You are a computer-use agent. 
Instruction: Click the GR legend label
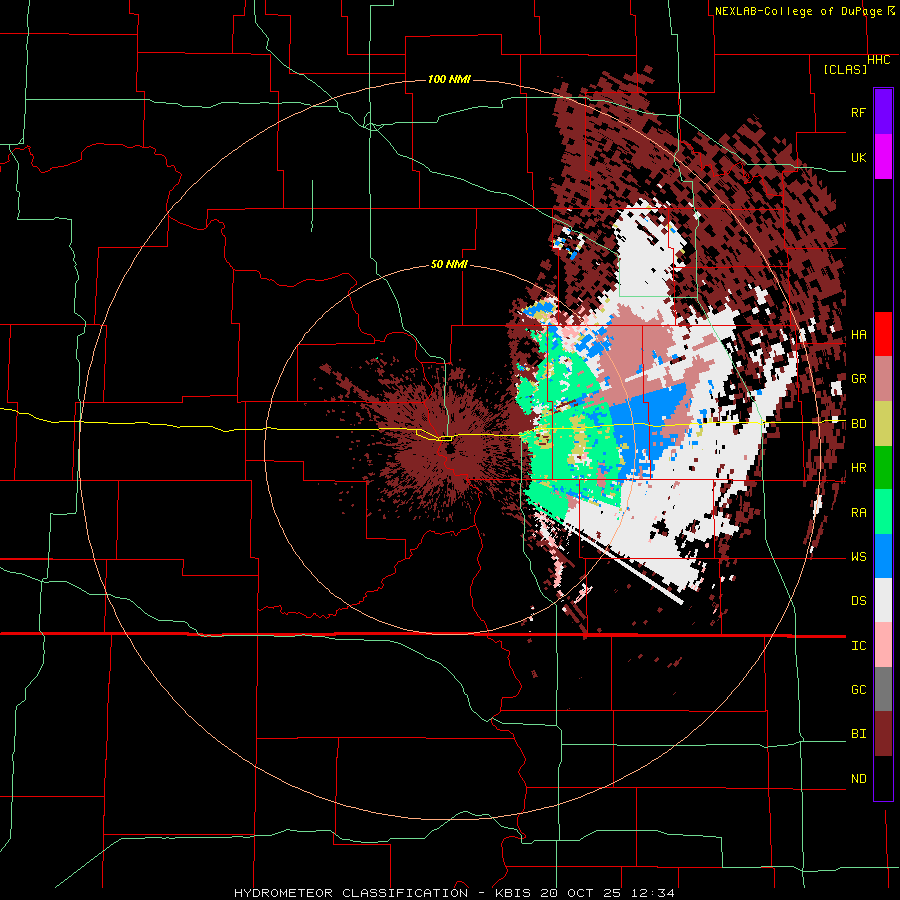pos(858,379)
